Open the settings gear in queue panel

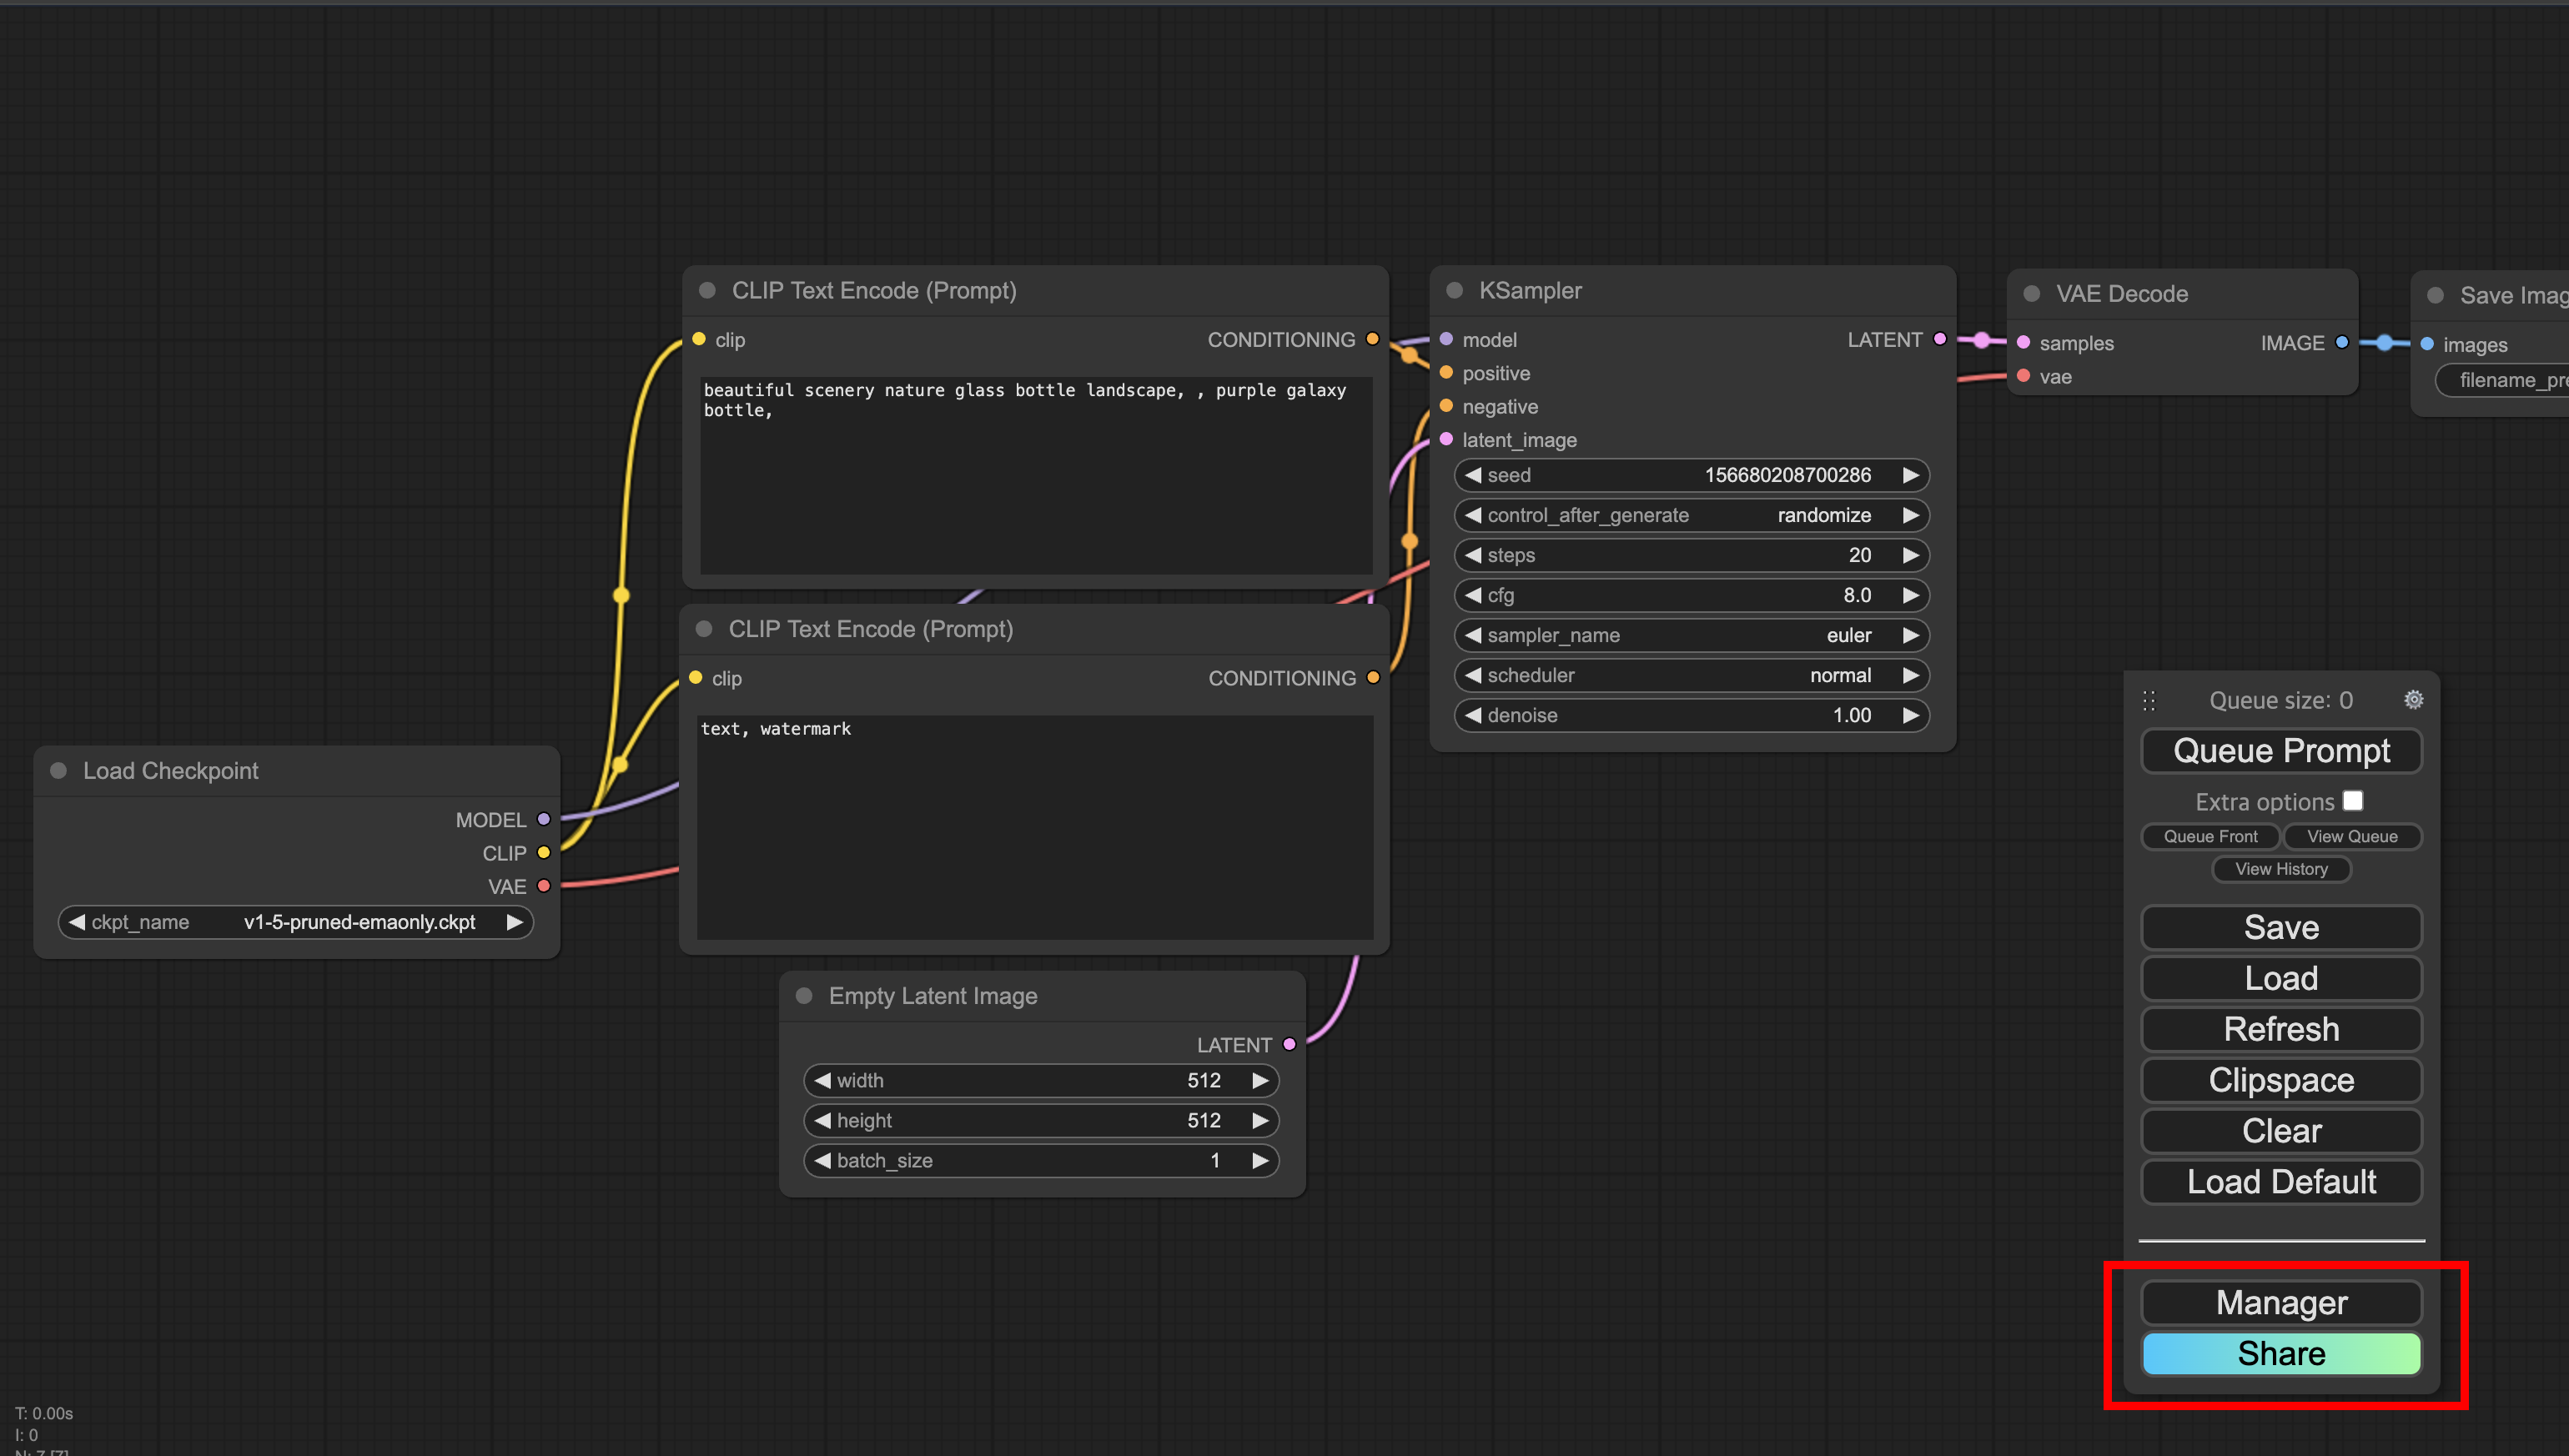2413,700
